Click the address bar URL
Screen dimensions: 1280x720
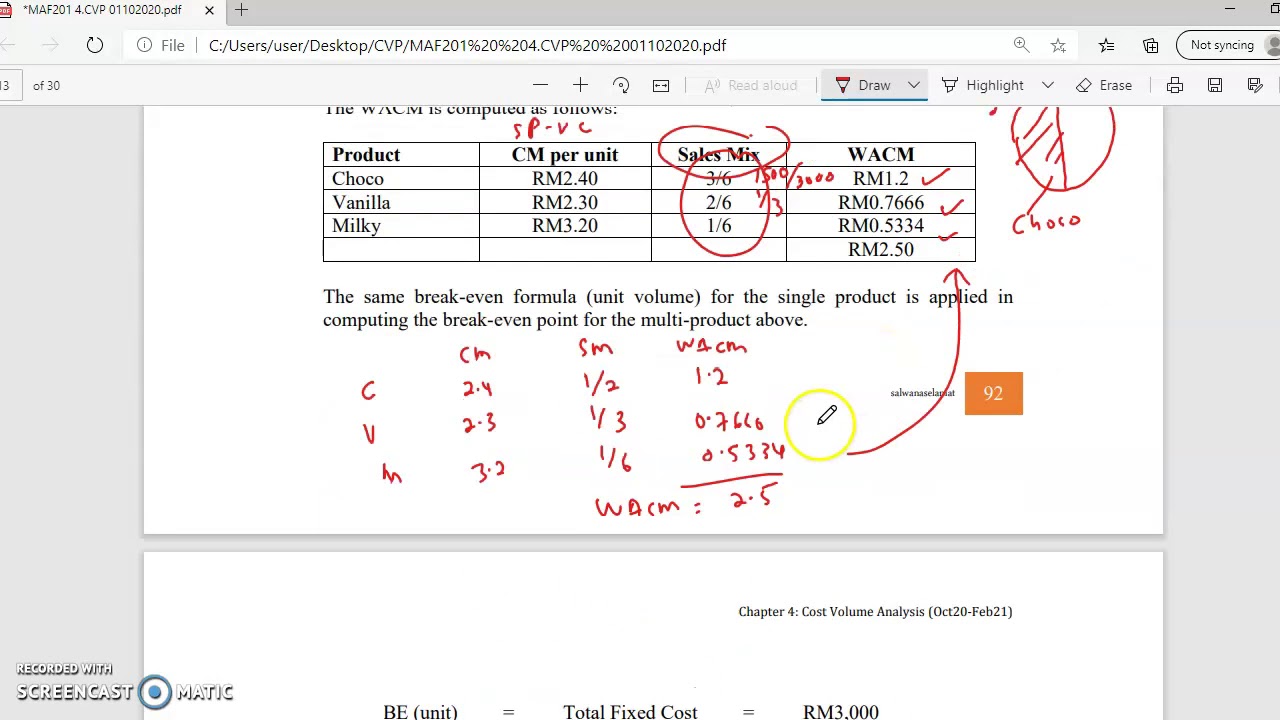[x=467, y=45]
